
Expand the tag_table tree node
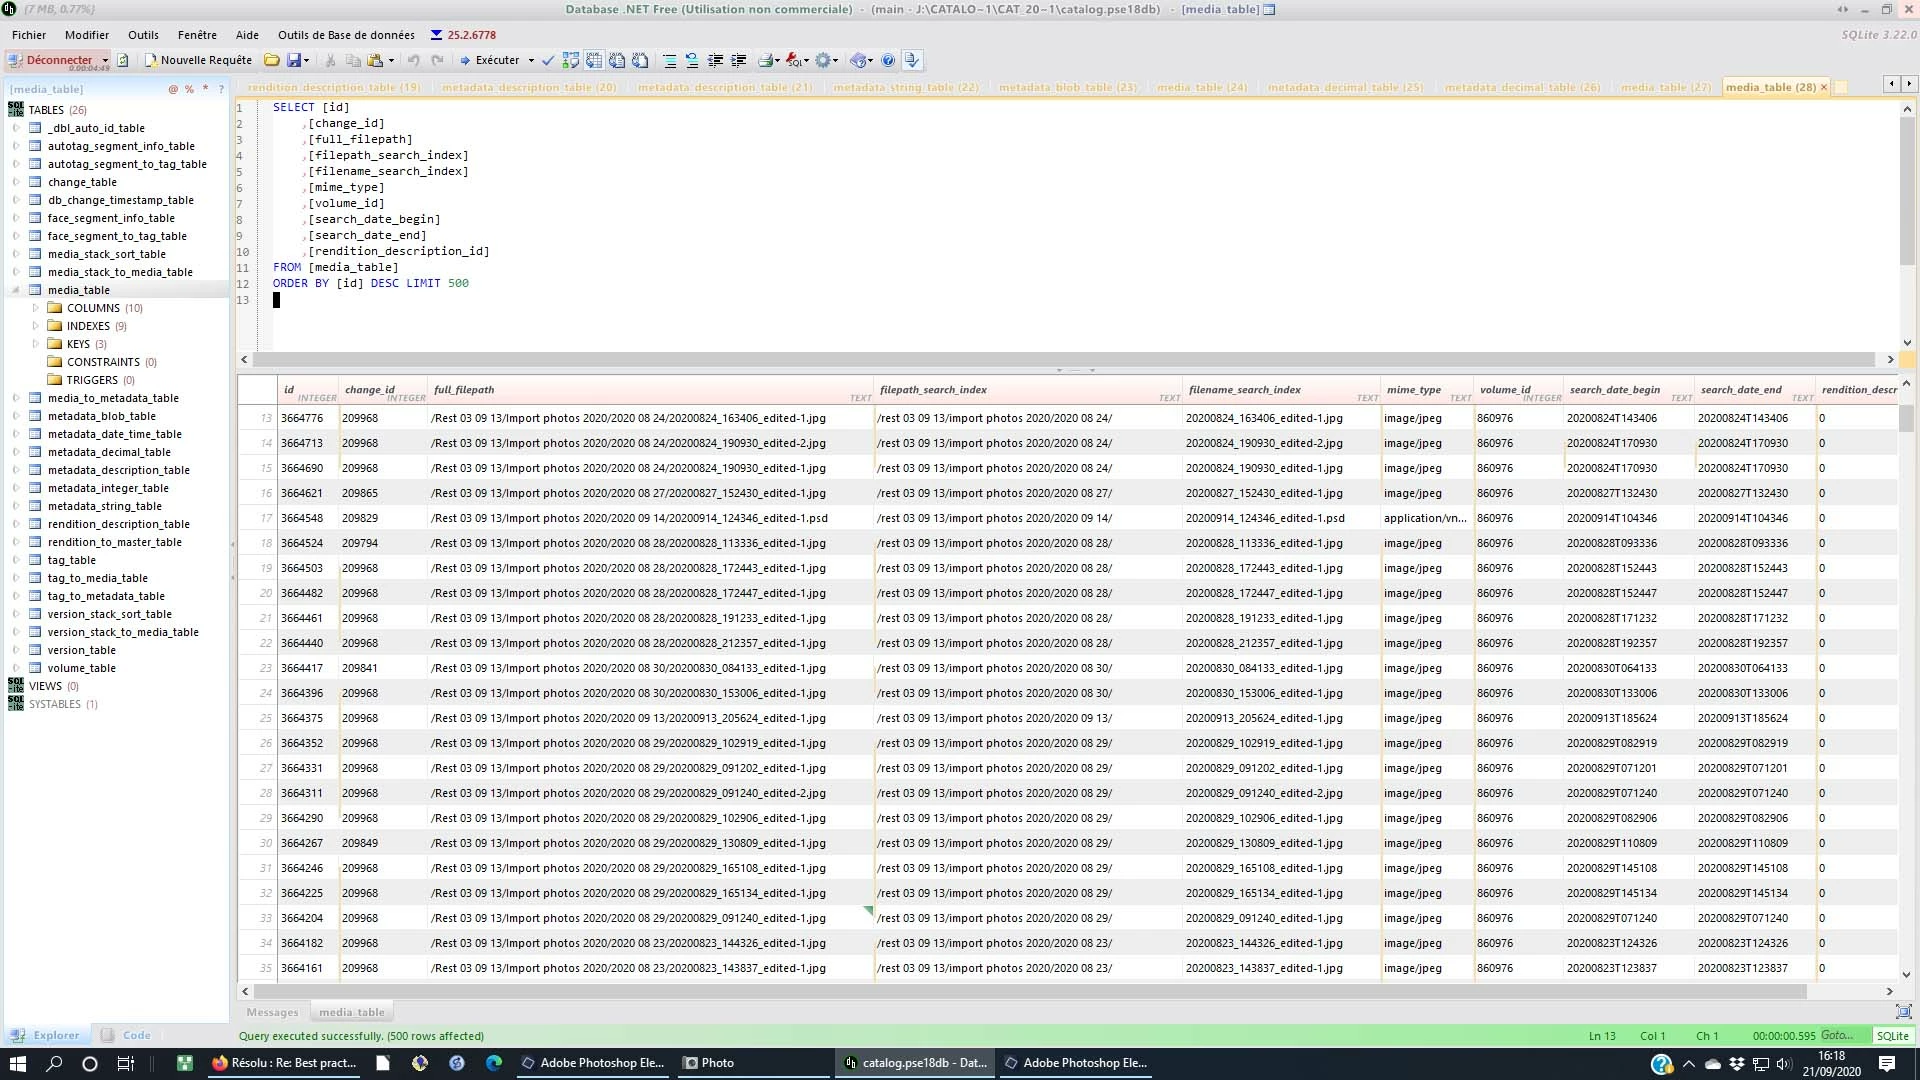[16, 560]
